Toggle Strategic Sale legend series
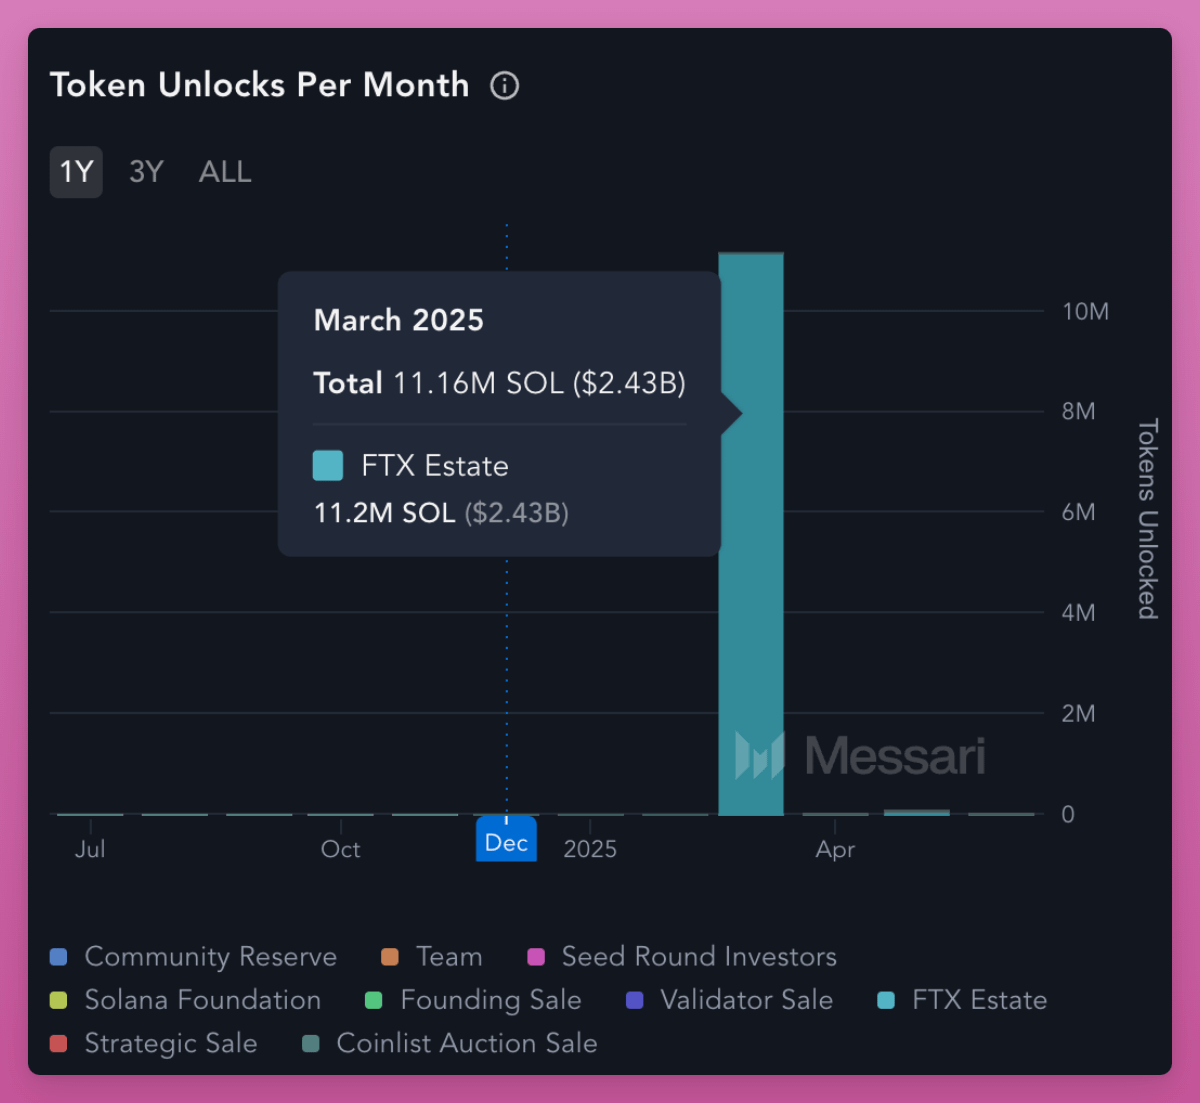 [153, 1043]
